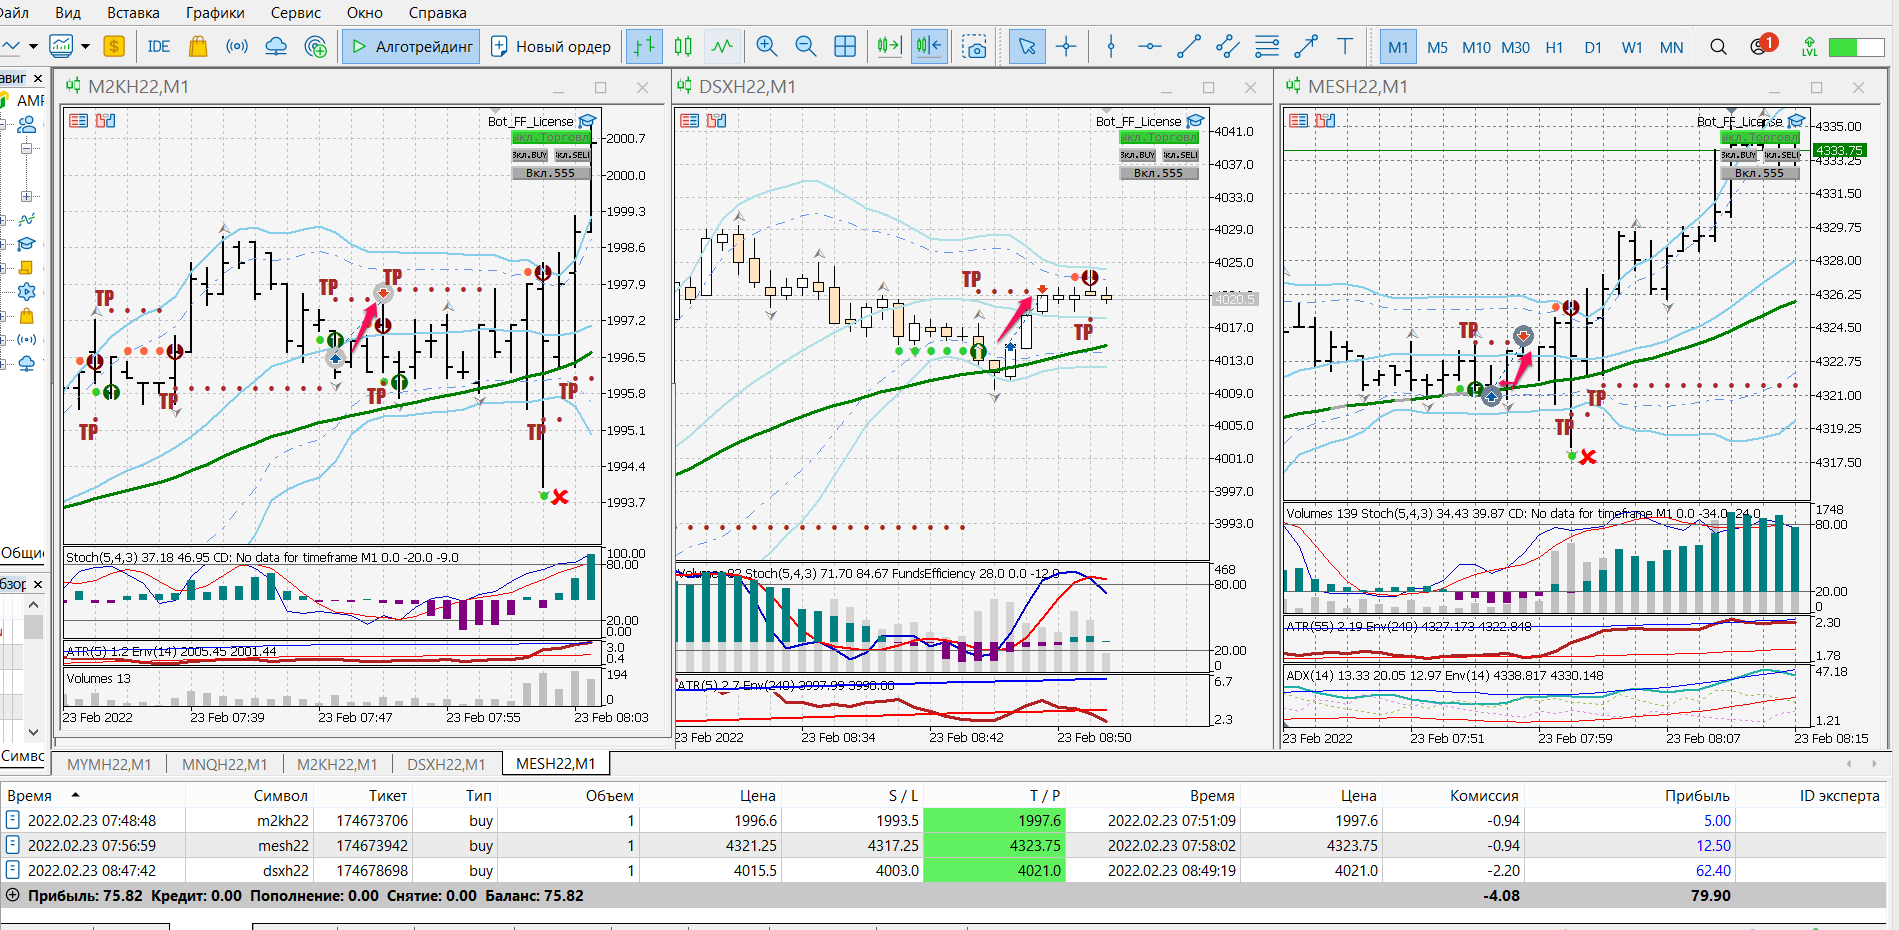
Task: Select the vertical line drawing tool
Action: 1111,46
